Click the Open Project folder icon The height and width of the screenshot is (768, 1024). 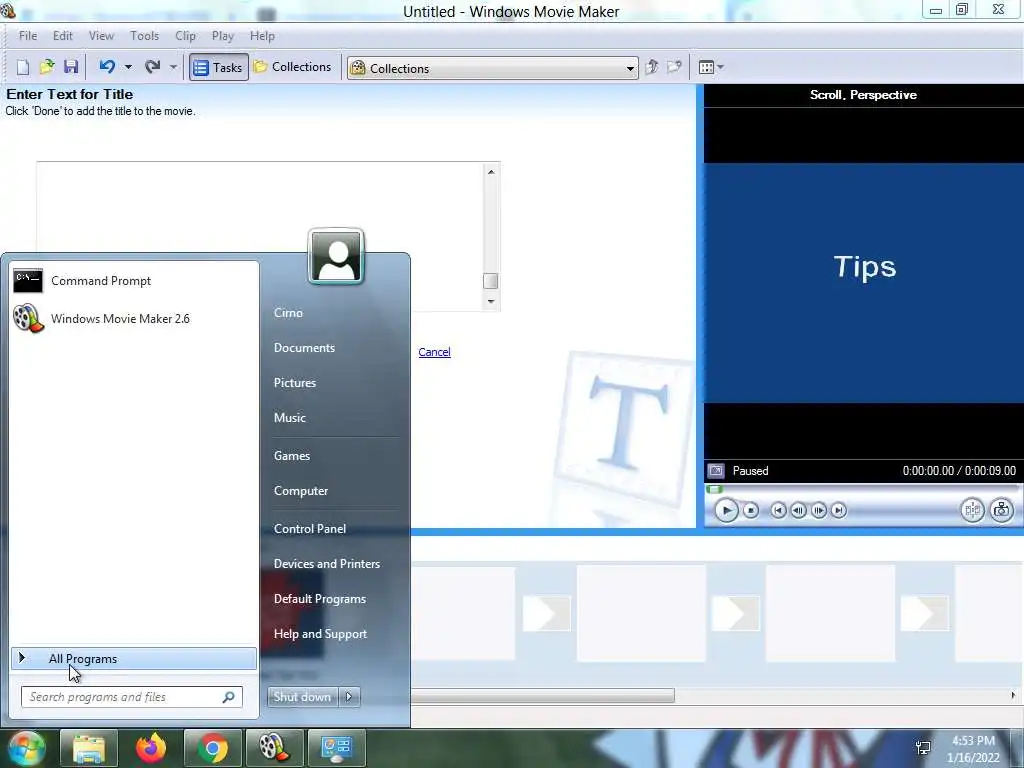46,67
